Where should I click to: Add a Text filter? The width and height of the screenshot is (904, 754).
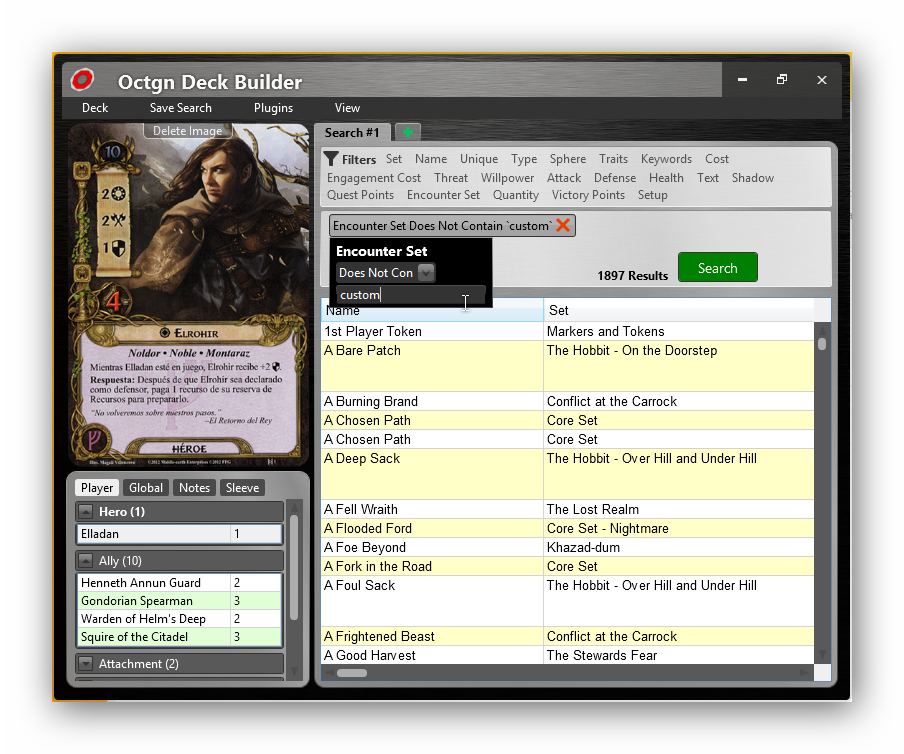[707, 178]
